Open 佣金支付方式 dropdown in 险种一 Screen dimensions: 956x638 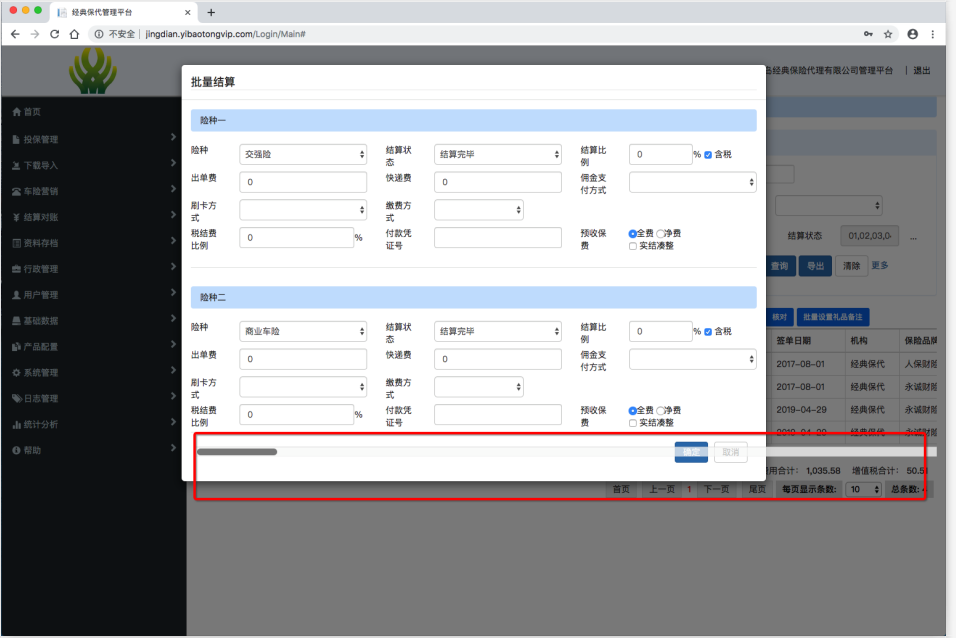693,182
